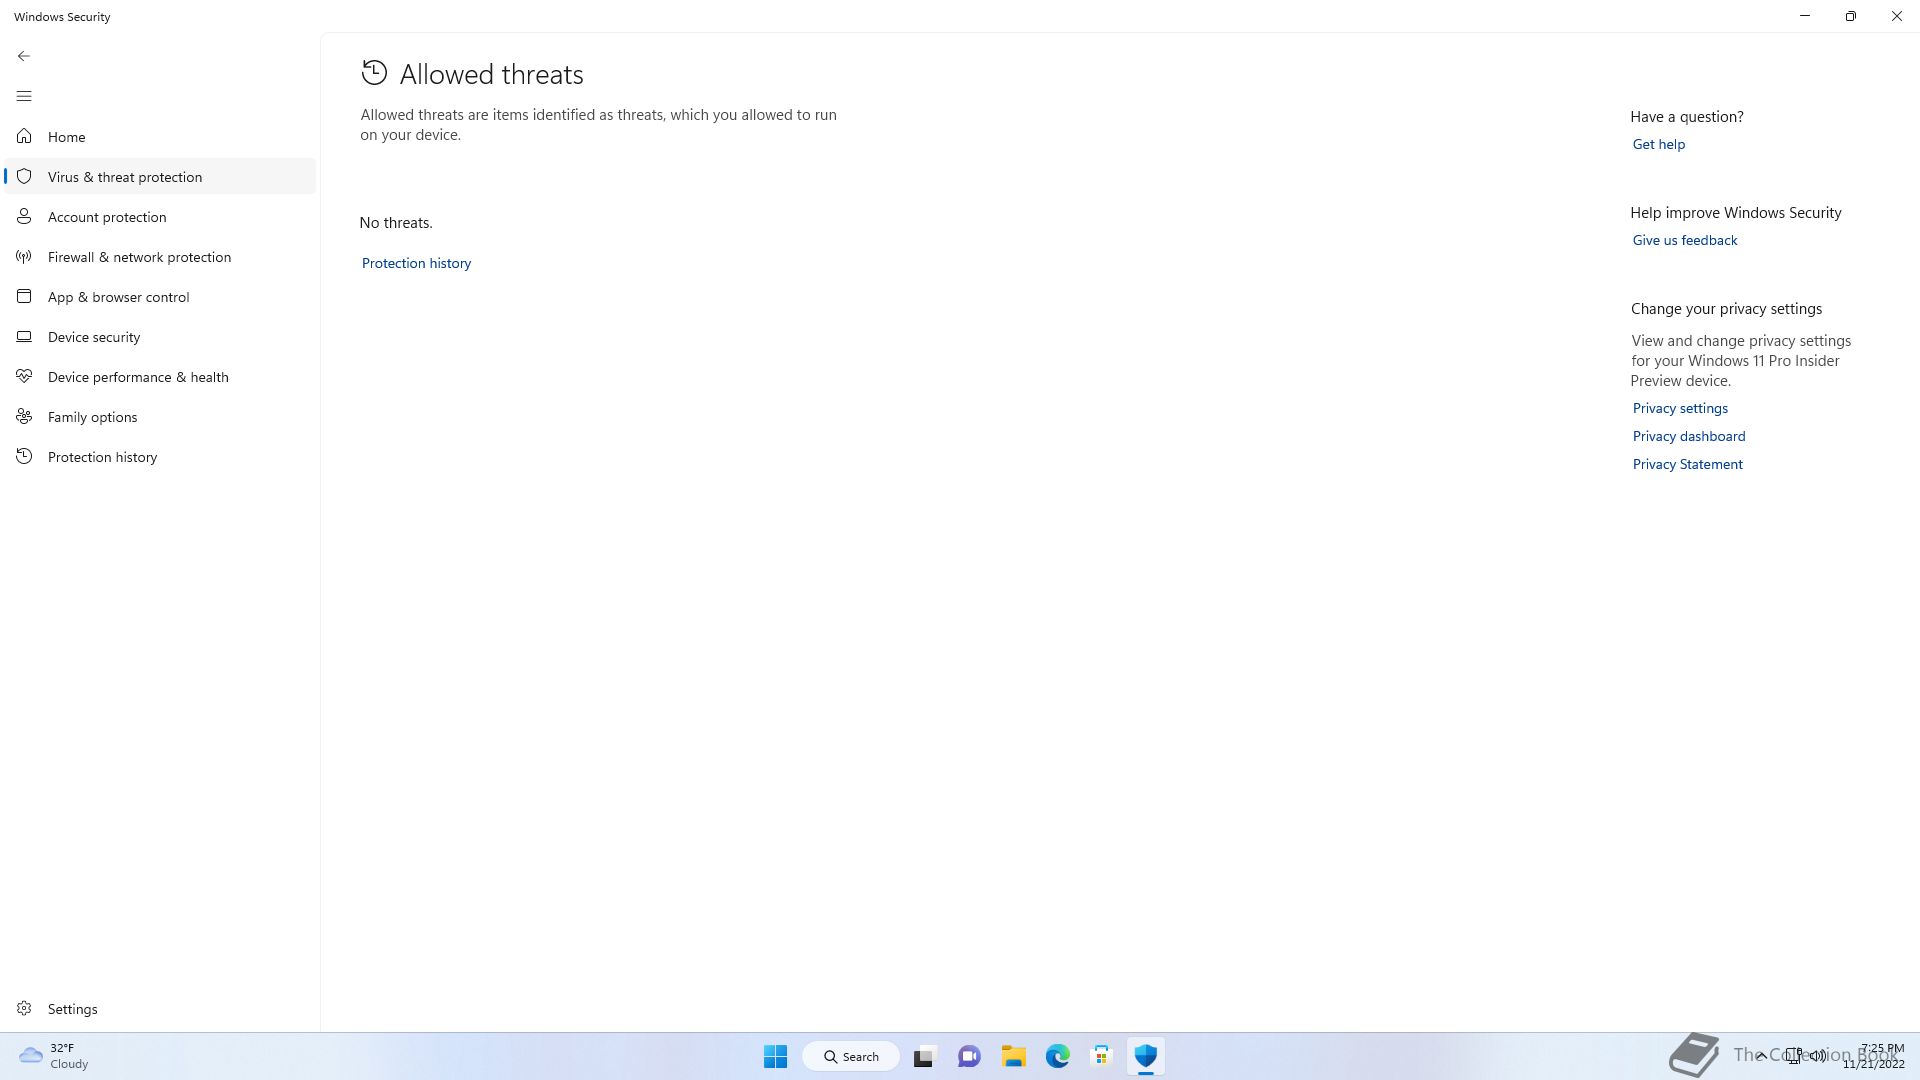The image size is (1920, 1080).
Task: Click Give us feedback link
Action: [x=1684, y=240]
